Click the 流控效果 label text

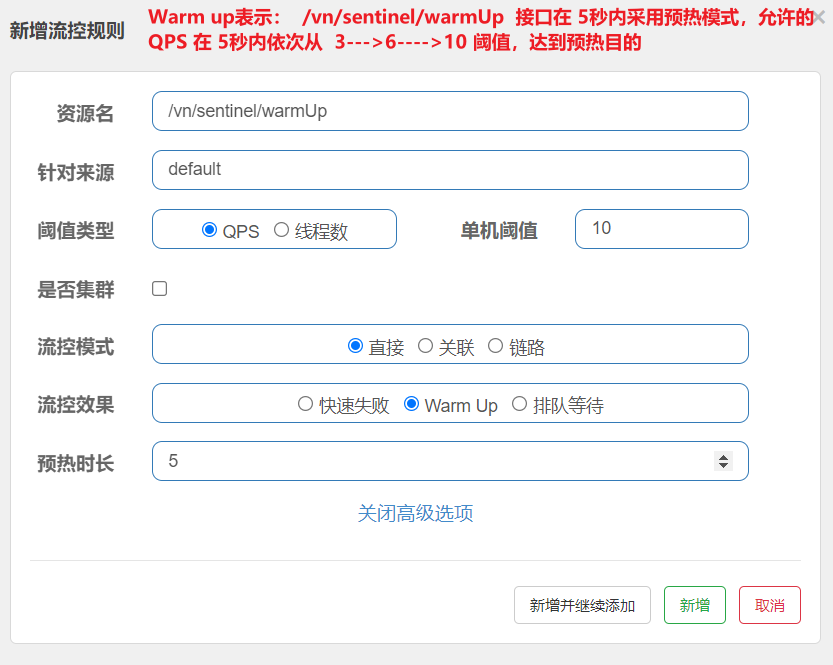[x=75, y=405]
